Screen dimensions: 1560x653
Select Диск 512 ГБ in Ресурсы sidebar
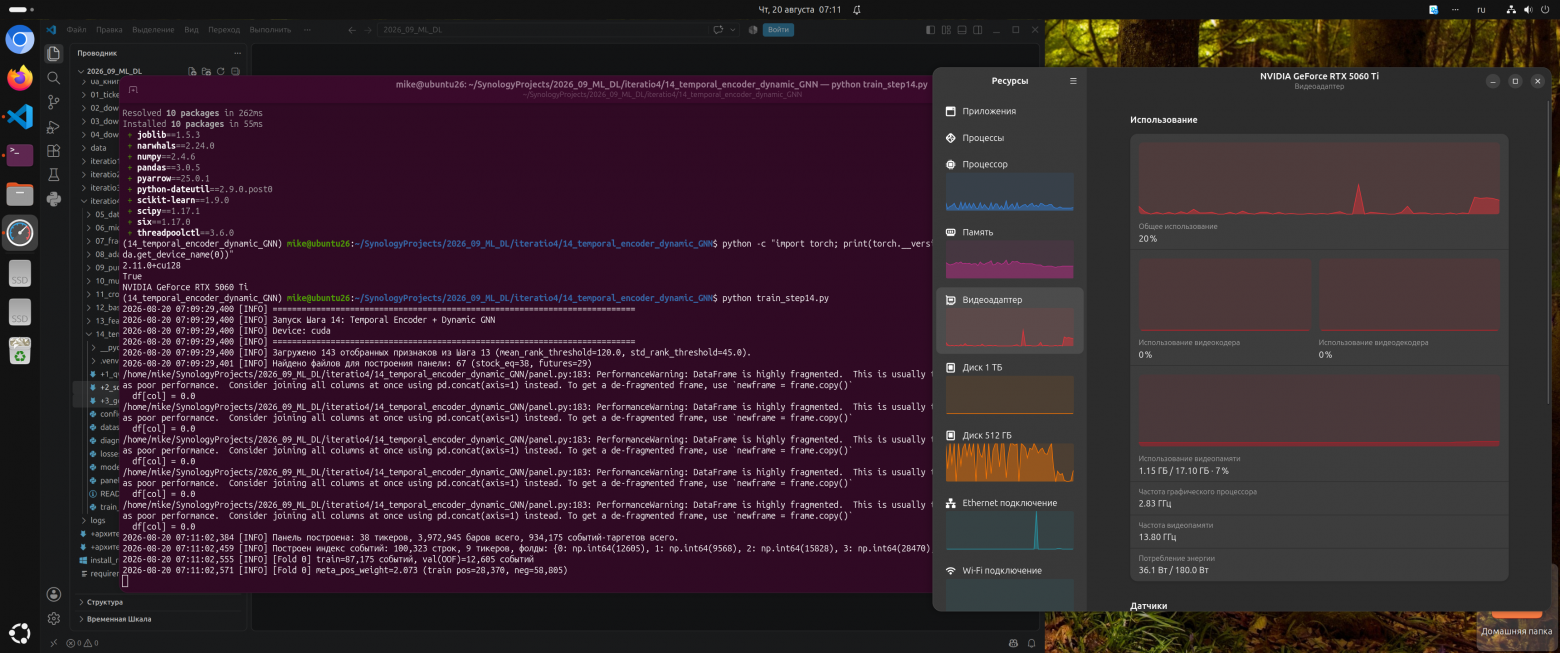coord(1009,455)
